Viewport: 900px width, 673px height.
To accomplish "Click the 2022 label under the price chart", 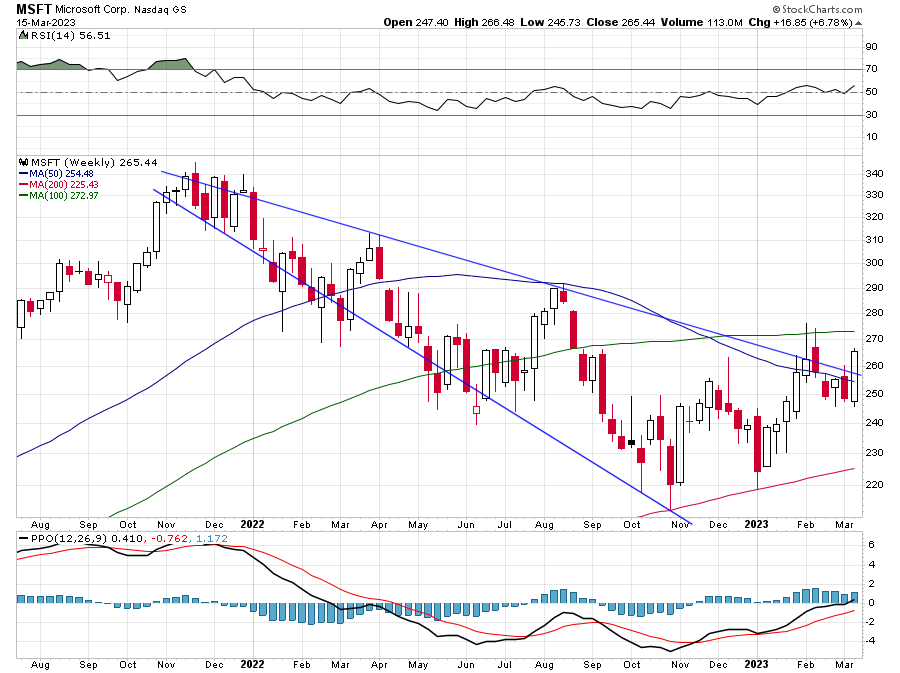I will (x=253, y=524).
